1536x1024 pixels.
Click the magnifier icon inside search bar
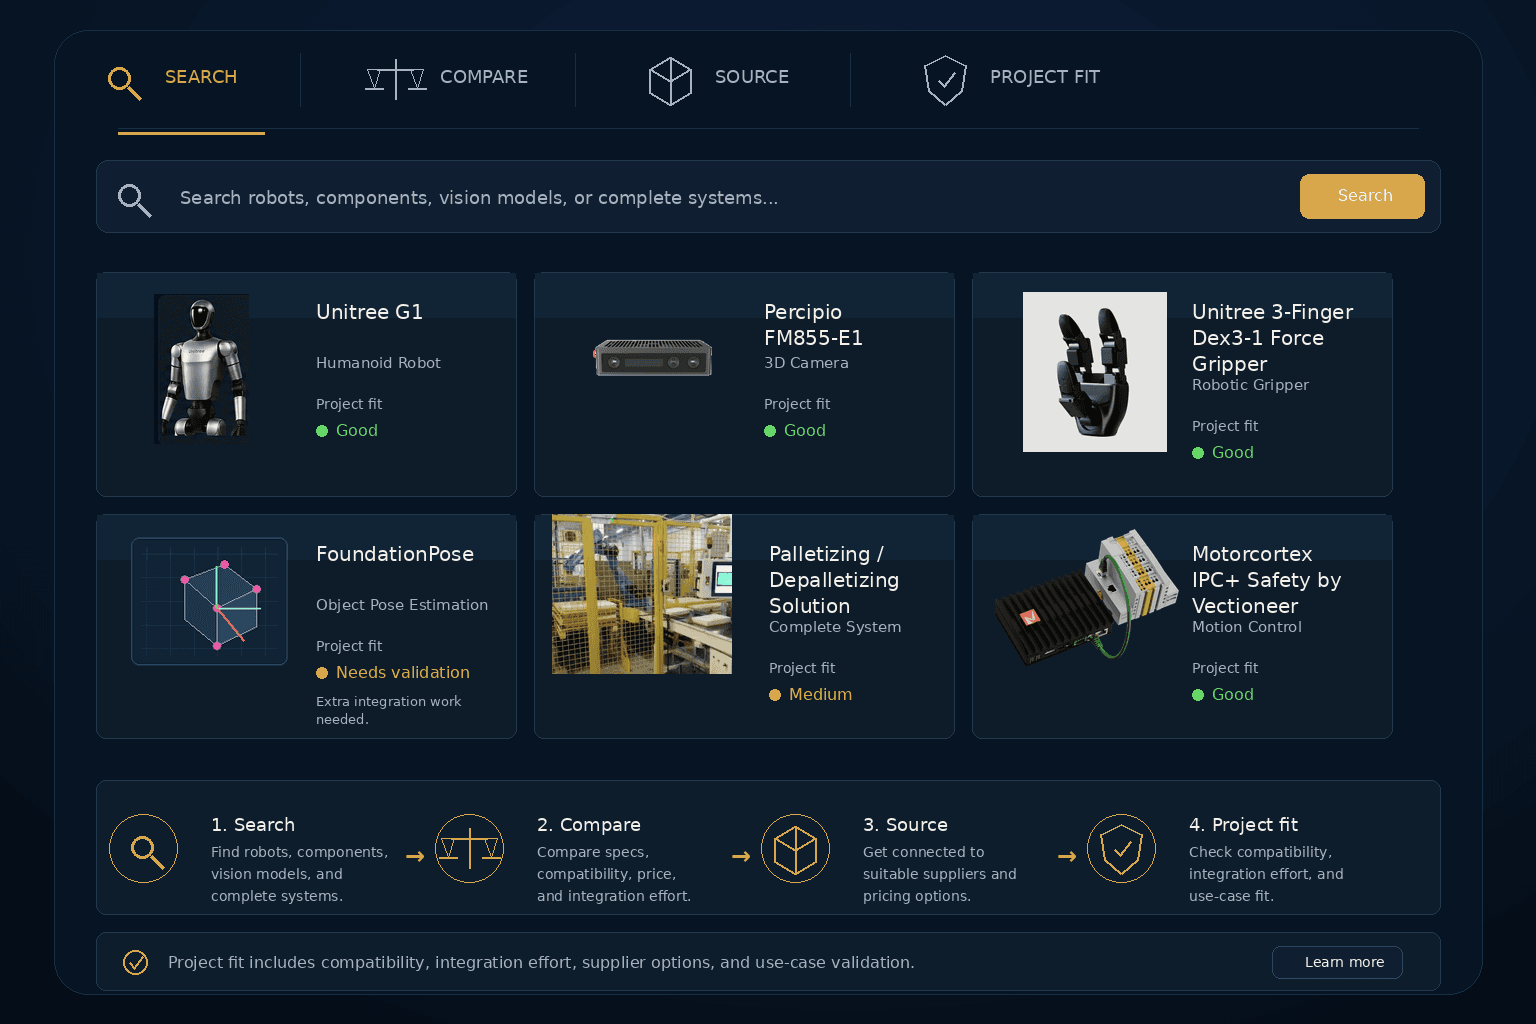coord(134,200)
